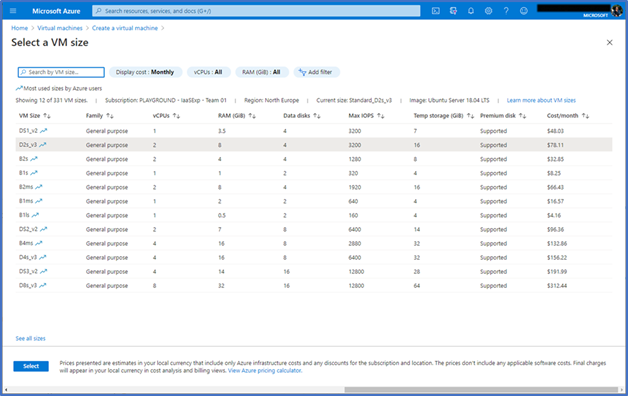
Task: Select the B2ms size name
Action: point(26,187)
